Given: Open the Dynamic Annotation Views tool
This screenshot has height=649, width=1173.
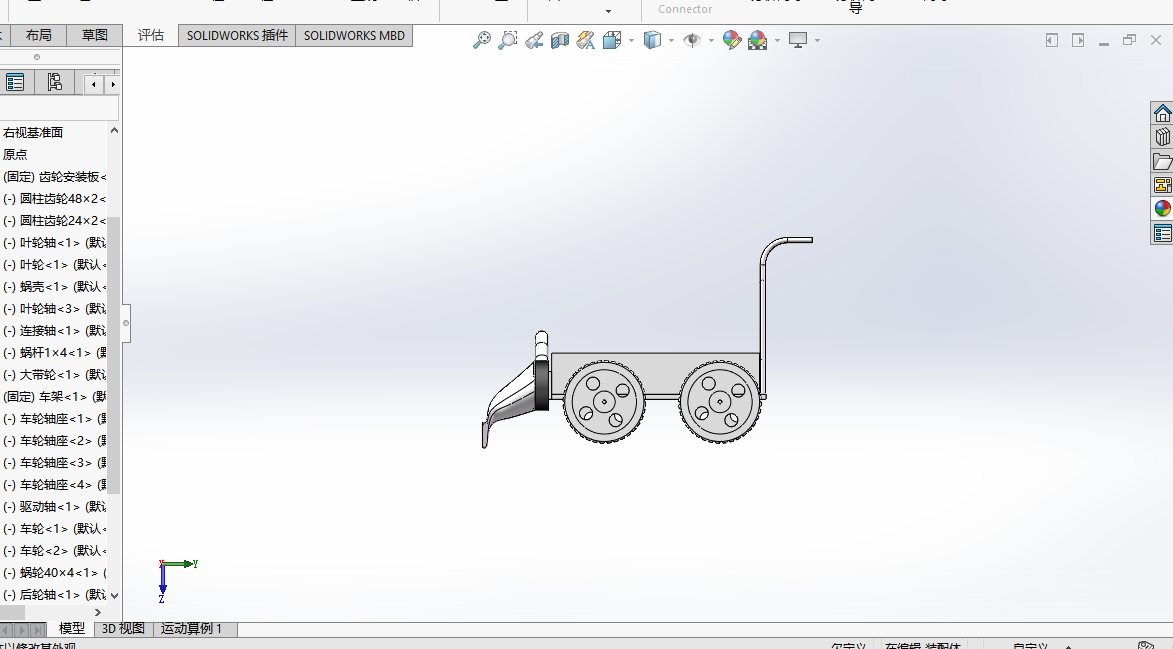Looking at the screenshot, I should pyautogui.click(x=586, y=40).
